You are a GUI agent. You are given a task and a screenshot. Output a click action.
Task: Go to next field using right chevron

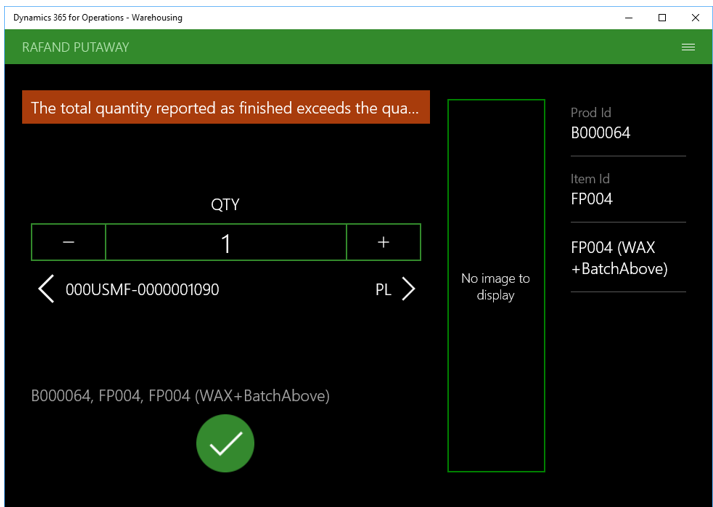[408, 289]
